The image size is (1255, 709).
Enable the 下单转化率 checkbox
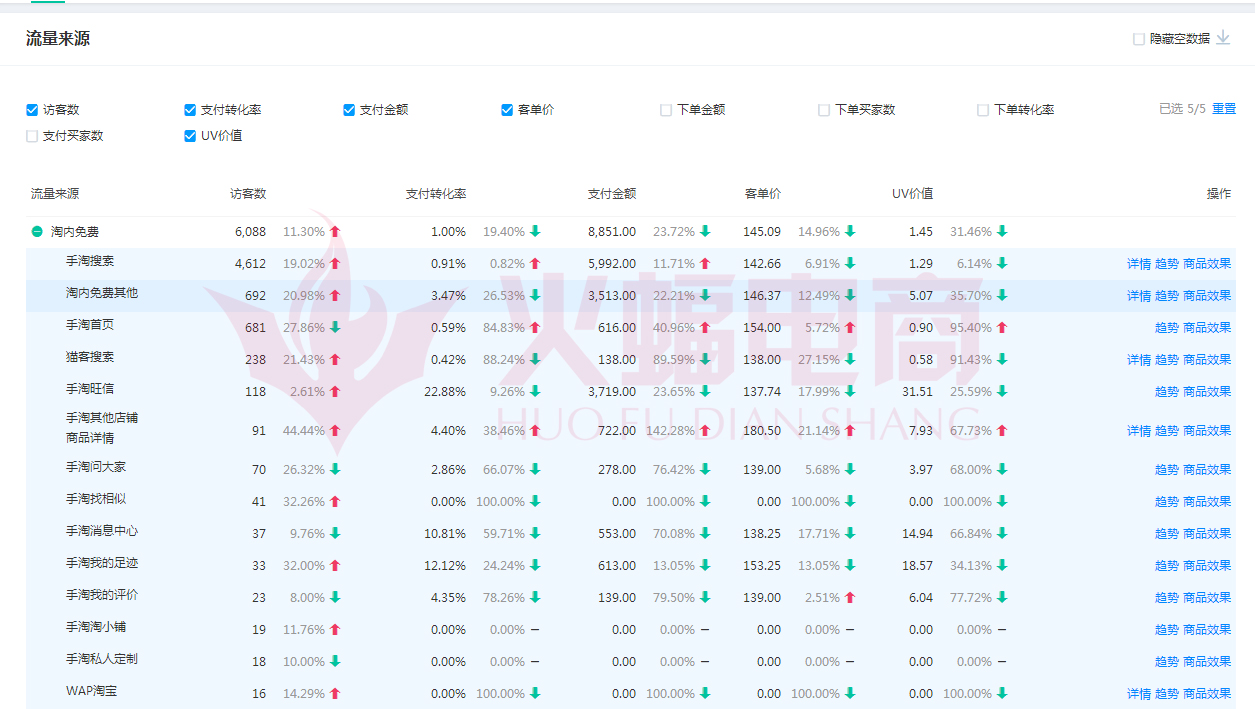(983, 110)
